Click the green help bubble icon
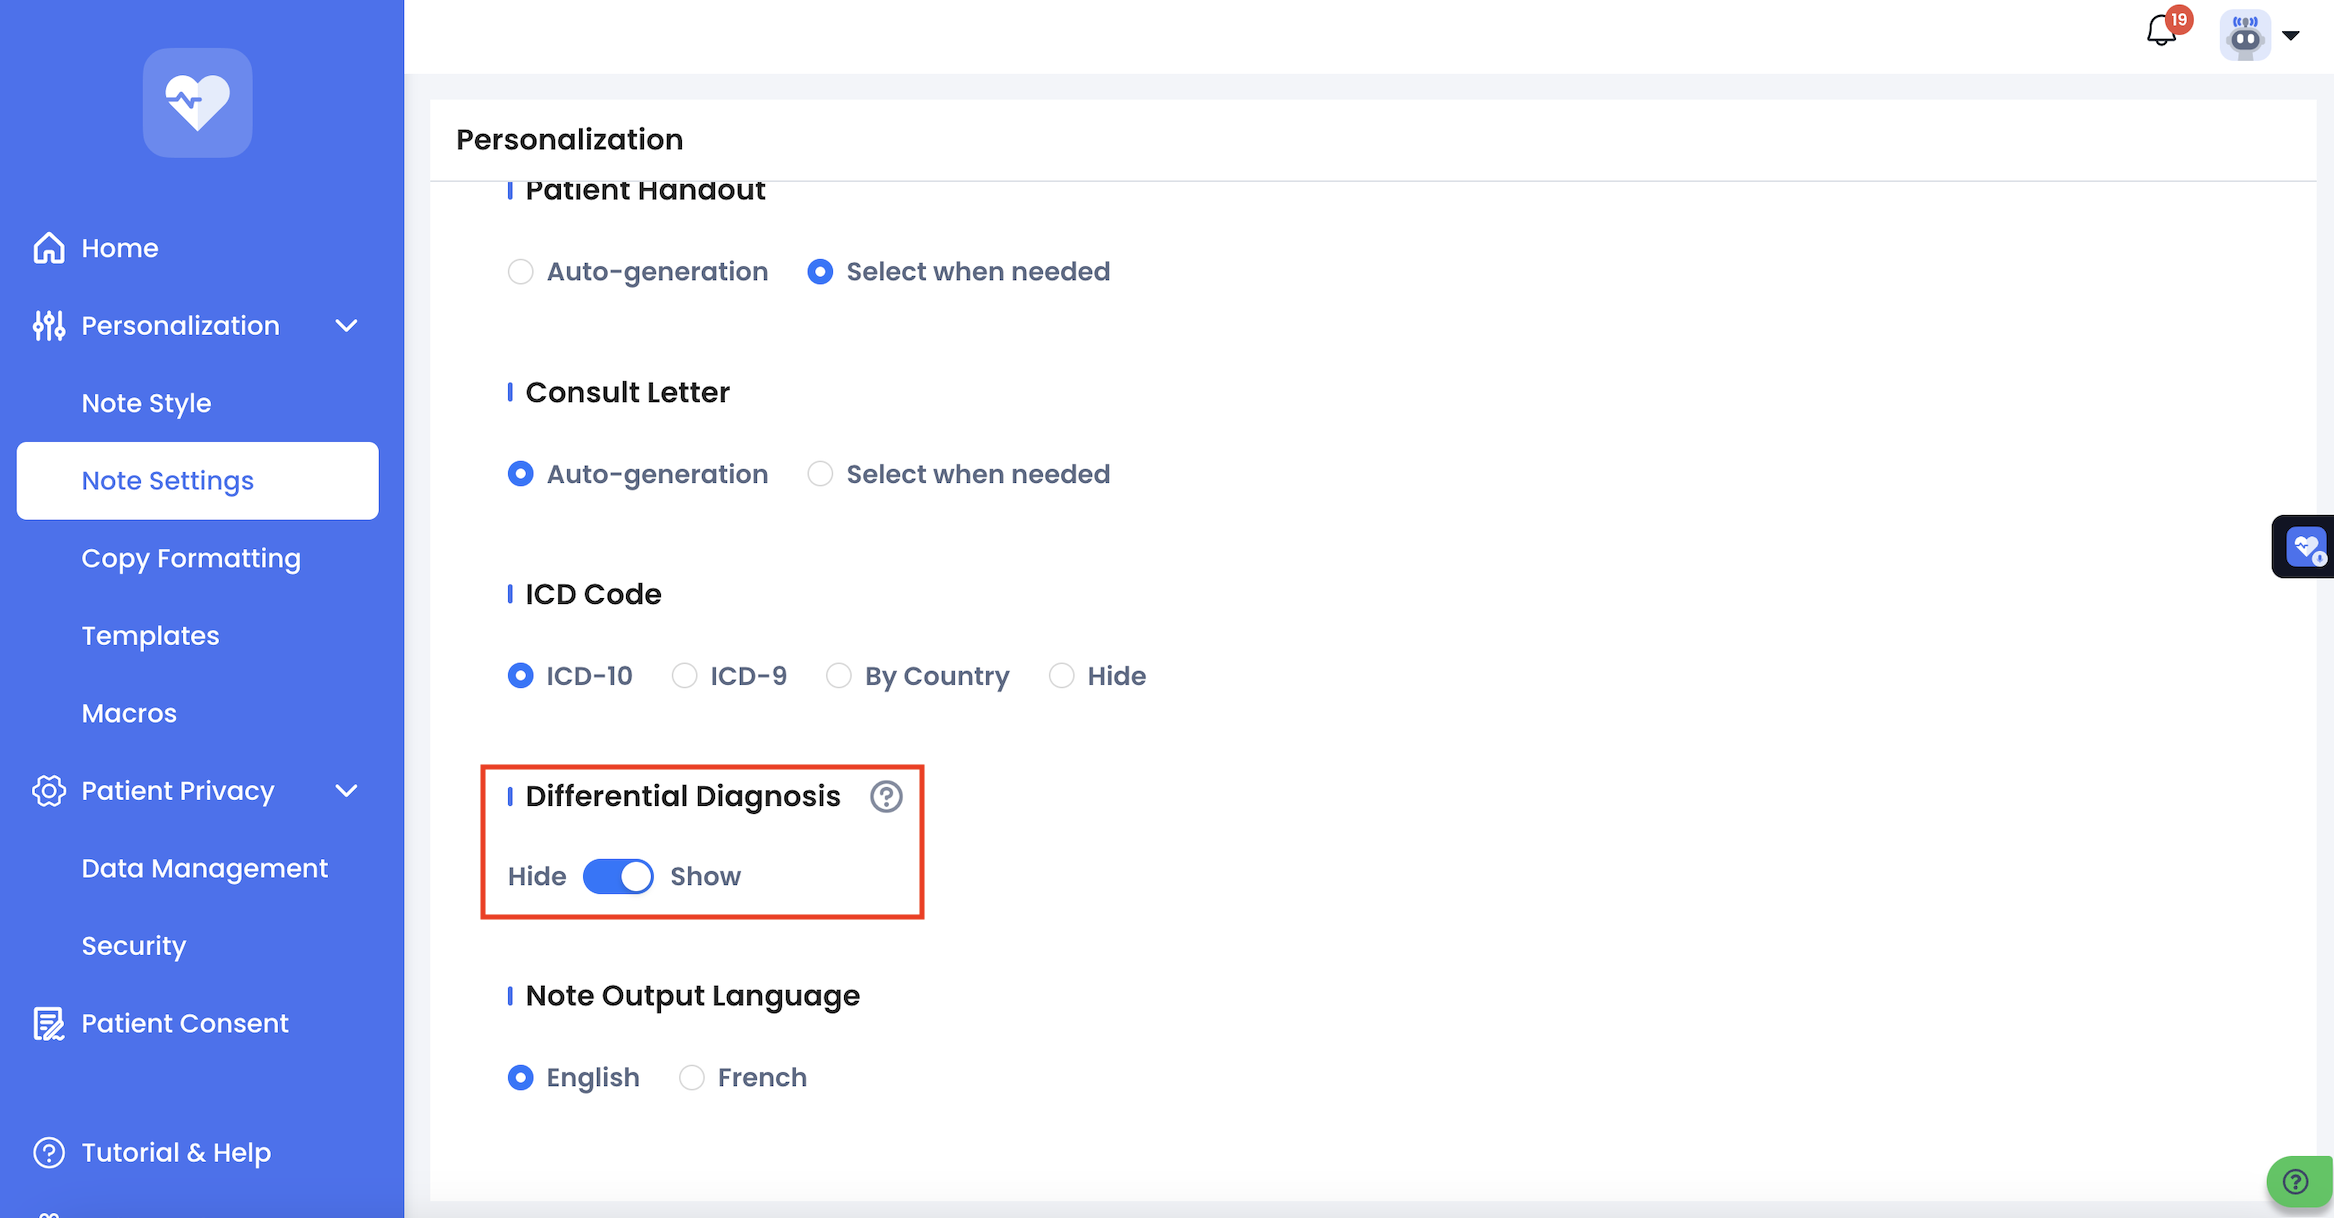 [2296, 1182]
